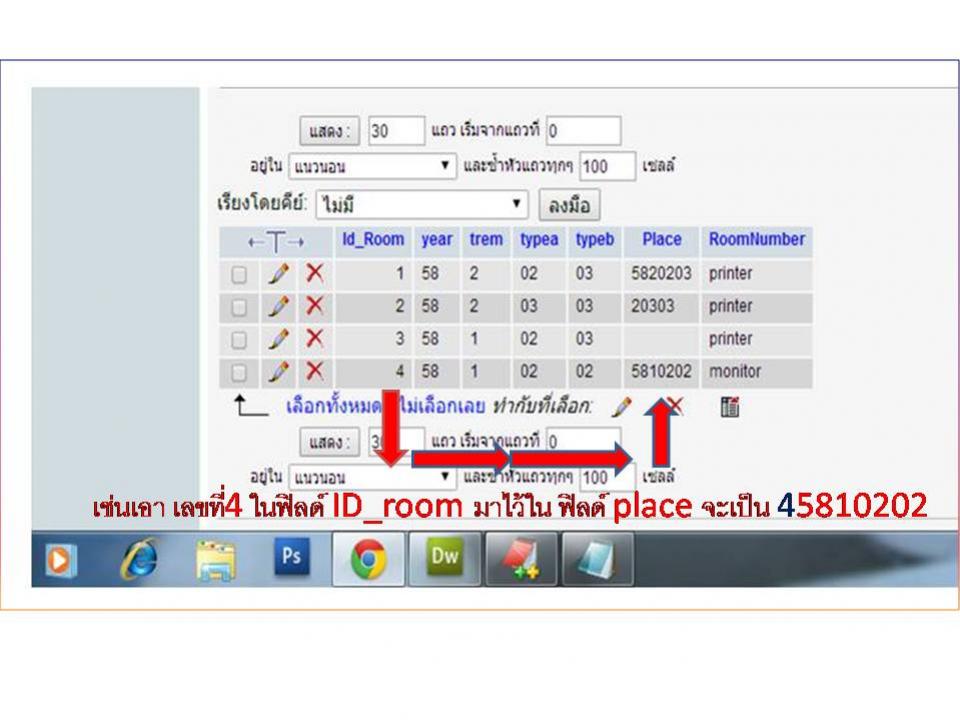This screenshot has width=960, height=720.
Task: Edit row with Id_Room 3 using pencil
Action: pyautogui.click(x=279, y=339)
